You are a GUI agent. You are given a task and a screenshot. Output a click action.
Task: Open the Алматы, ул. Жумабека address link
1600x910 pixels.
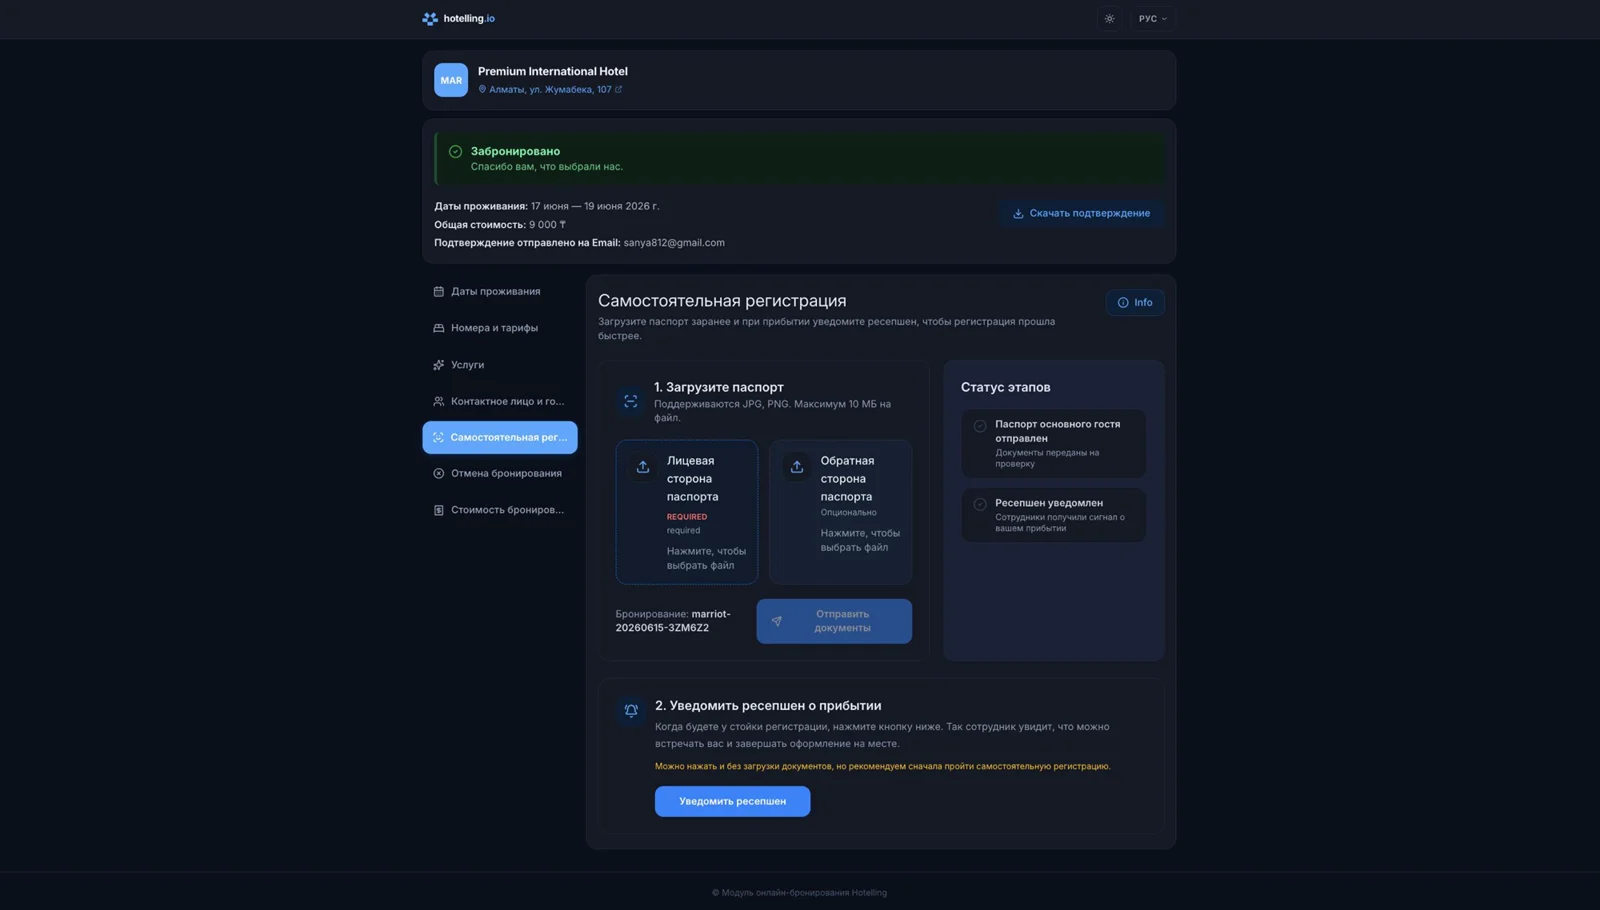coord(550,90)
